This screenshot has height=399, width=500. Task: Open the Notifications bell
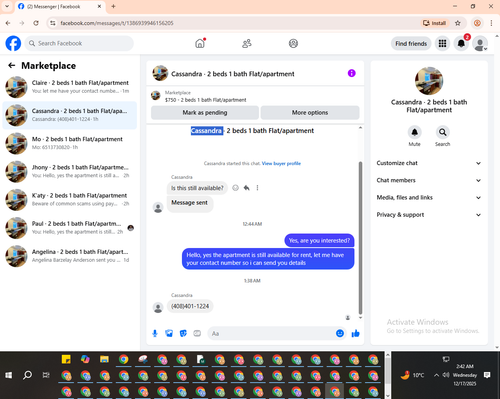tap(461, 43)
